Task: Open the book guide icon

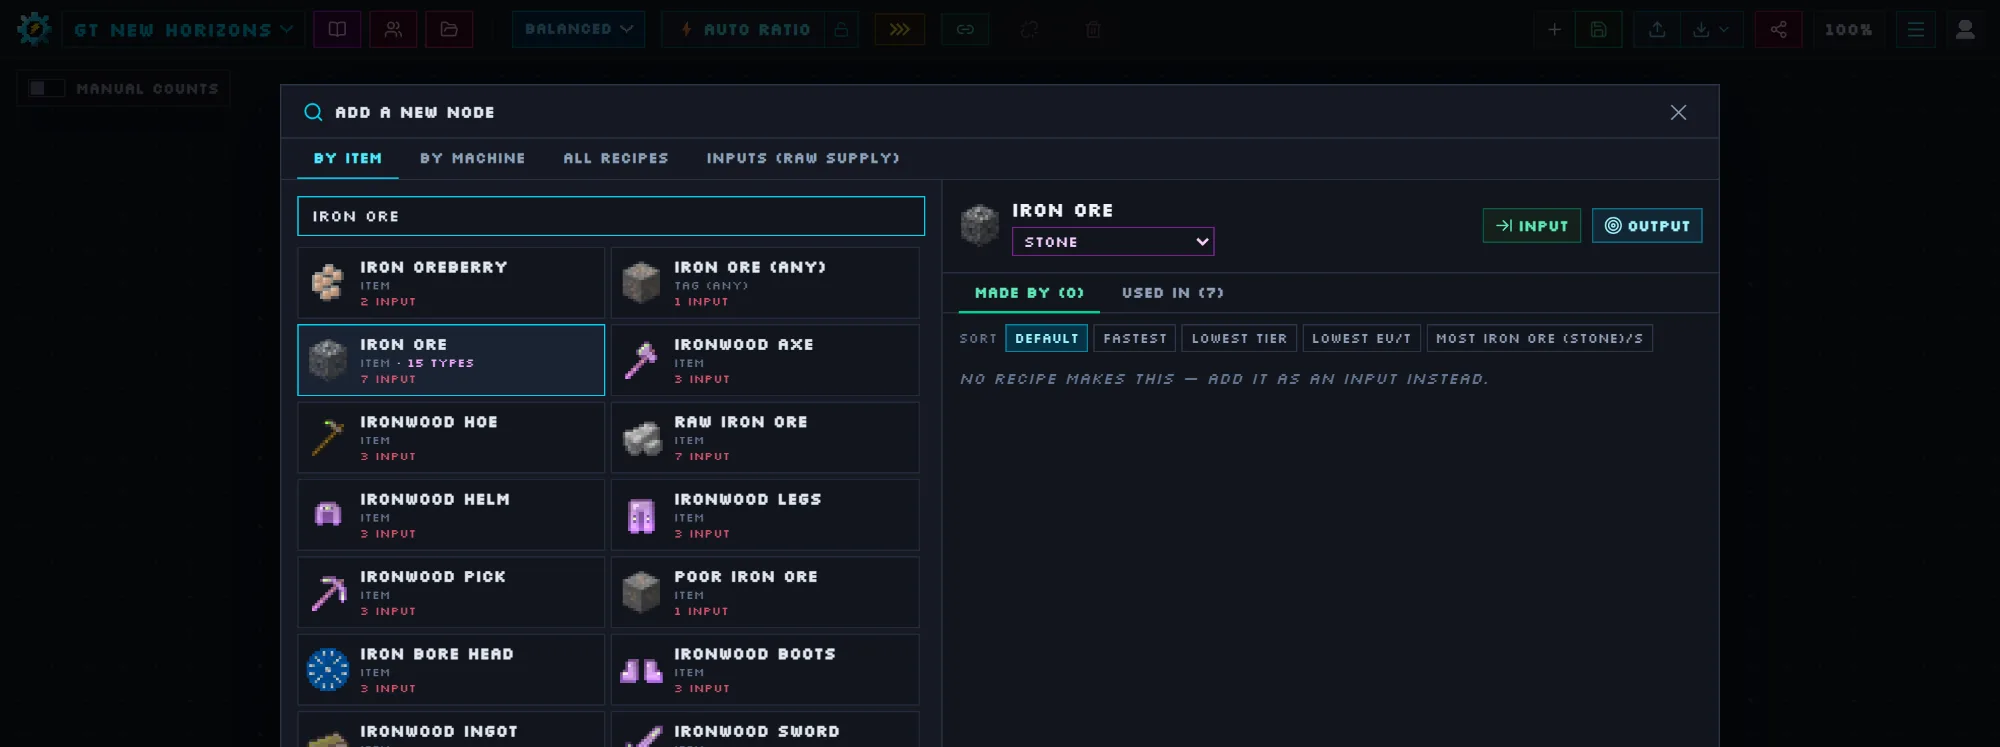Action: pos(337,29)
